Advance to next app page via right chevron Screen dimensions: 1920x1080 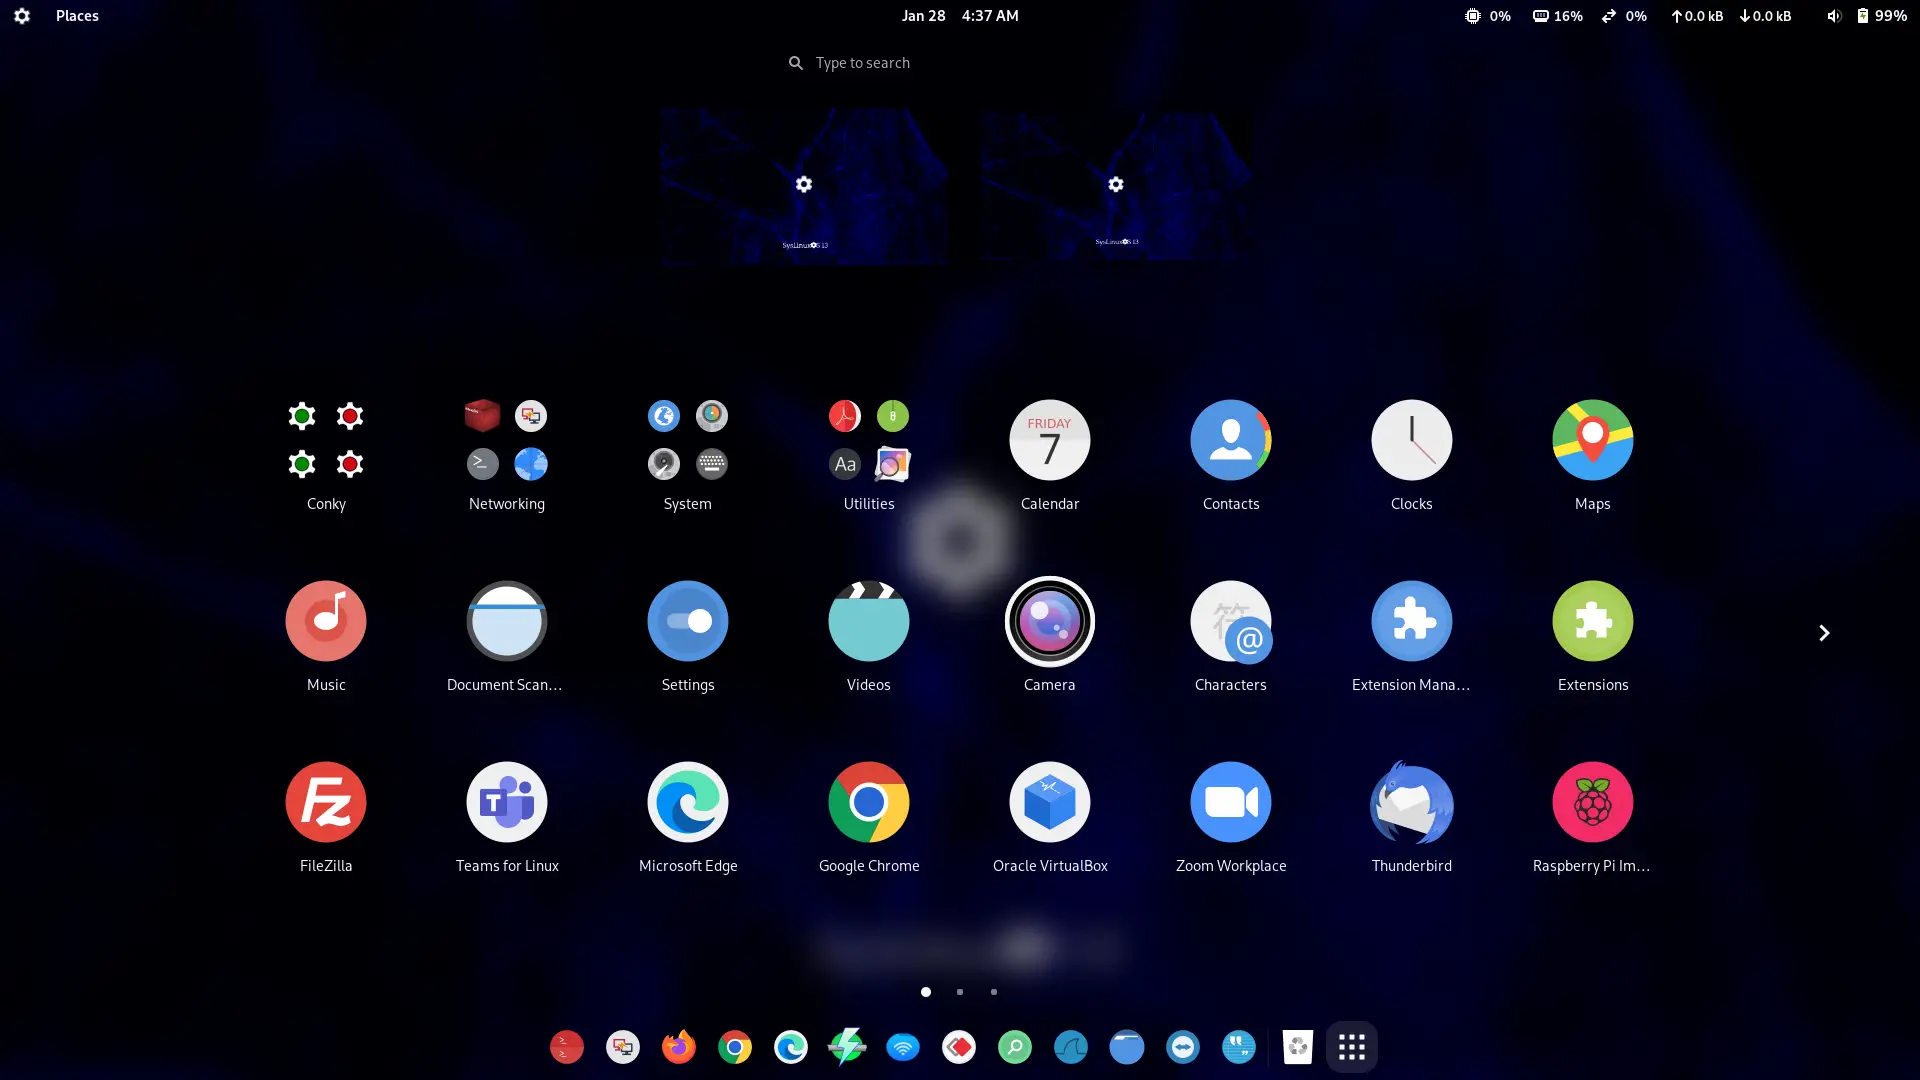[1824, 632]
